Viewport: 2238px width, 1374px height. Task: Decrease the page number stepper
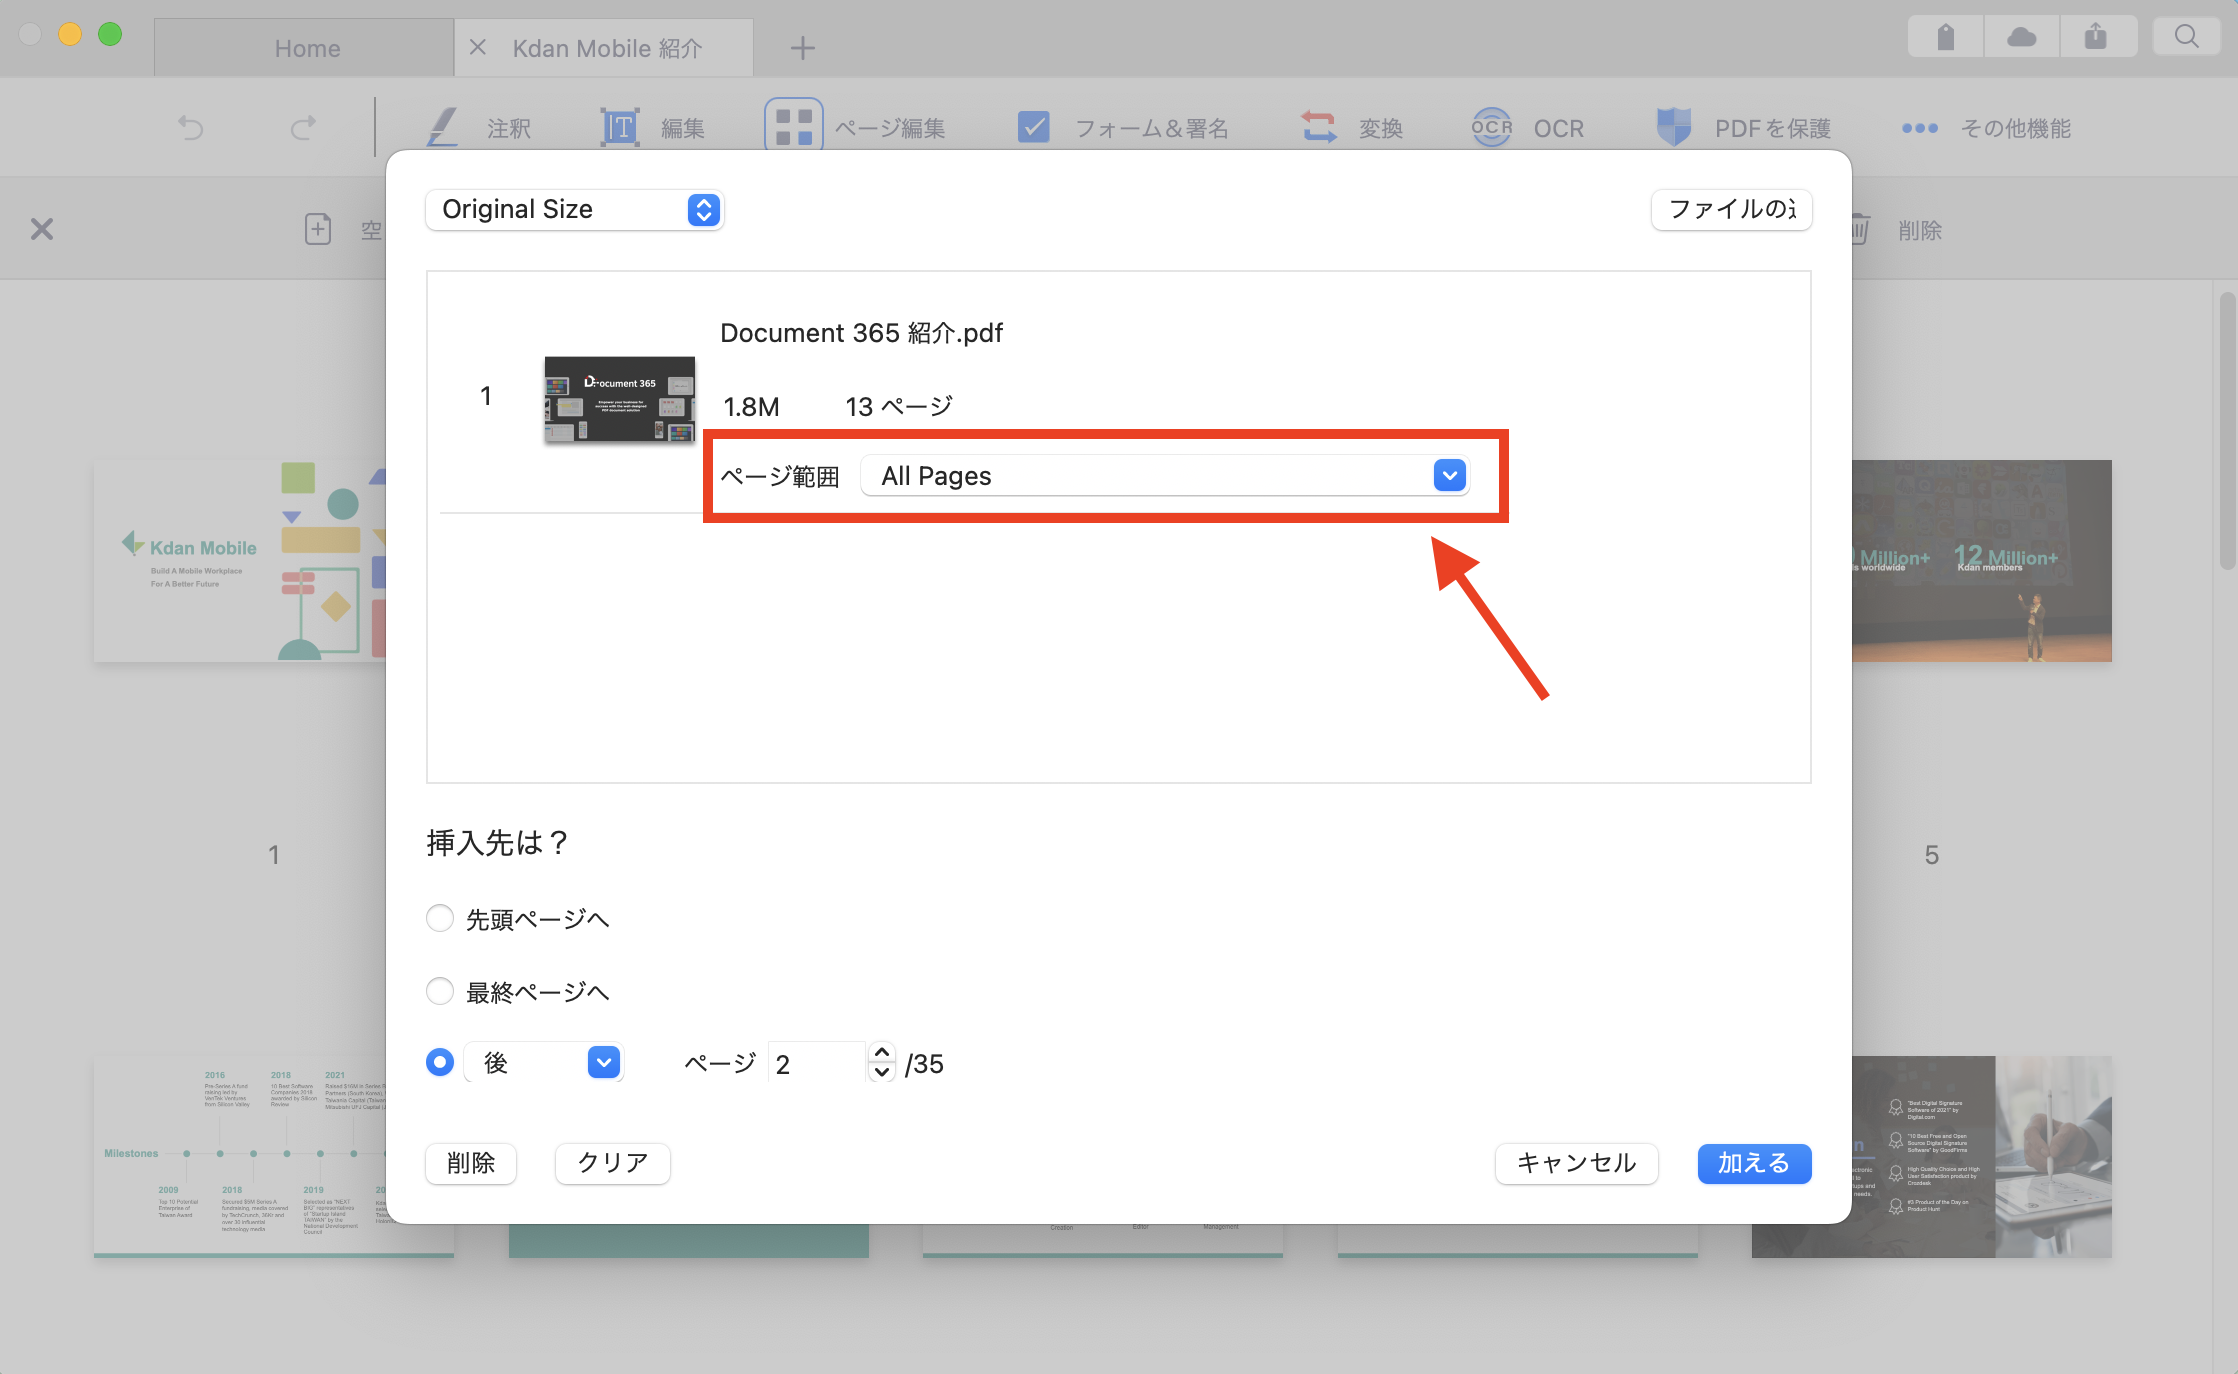pyautogui.click(x=881, y=1072)
